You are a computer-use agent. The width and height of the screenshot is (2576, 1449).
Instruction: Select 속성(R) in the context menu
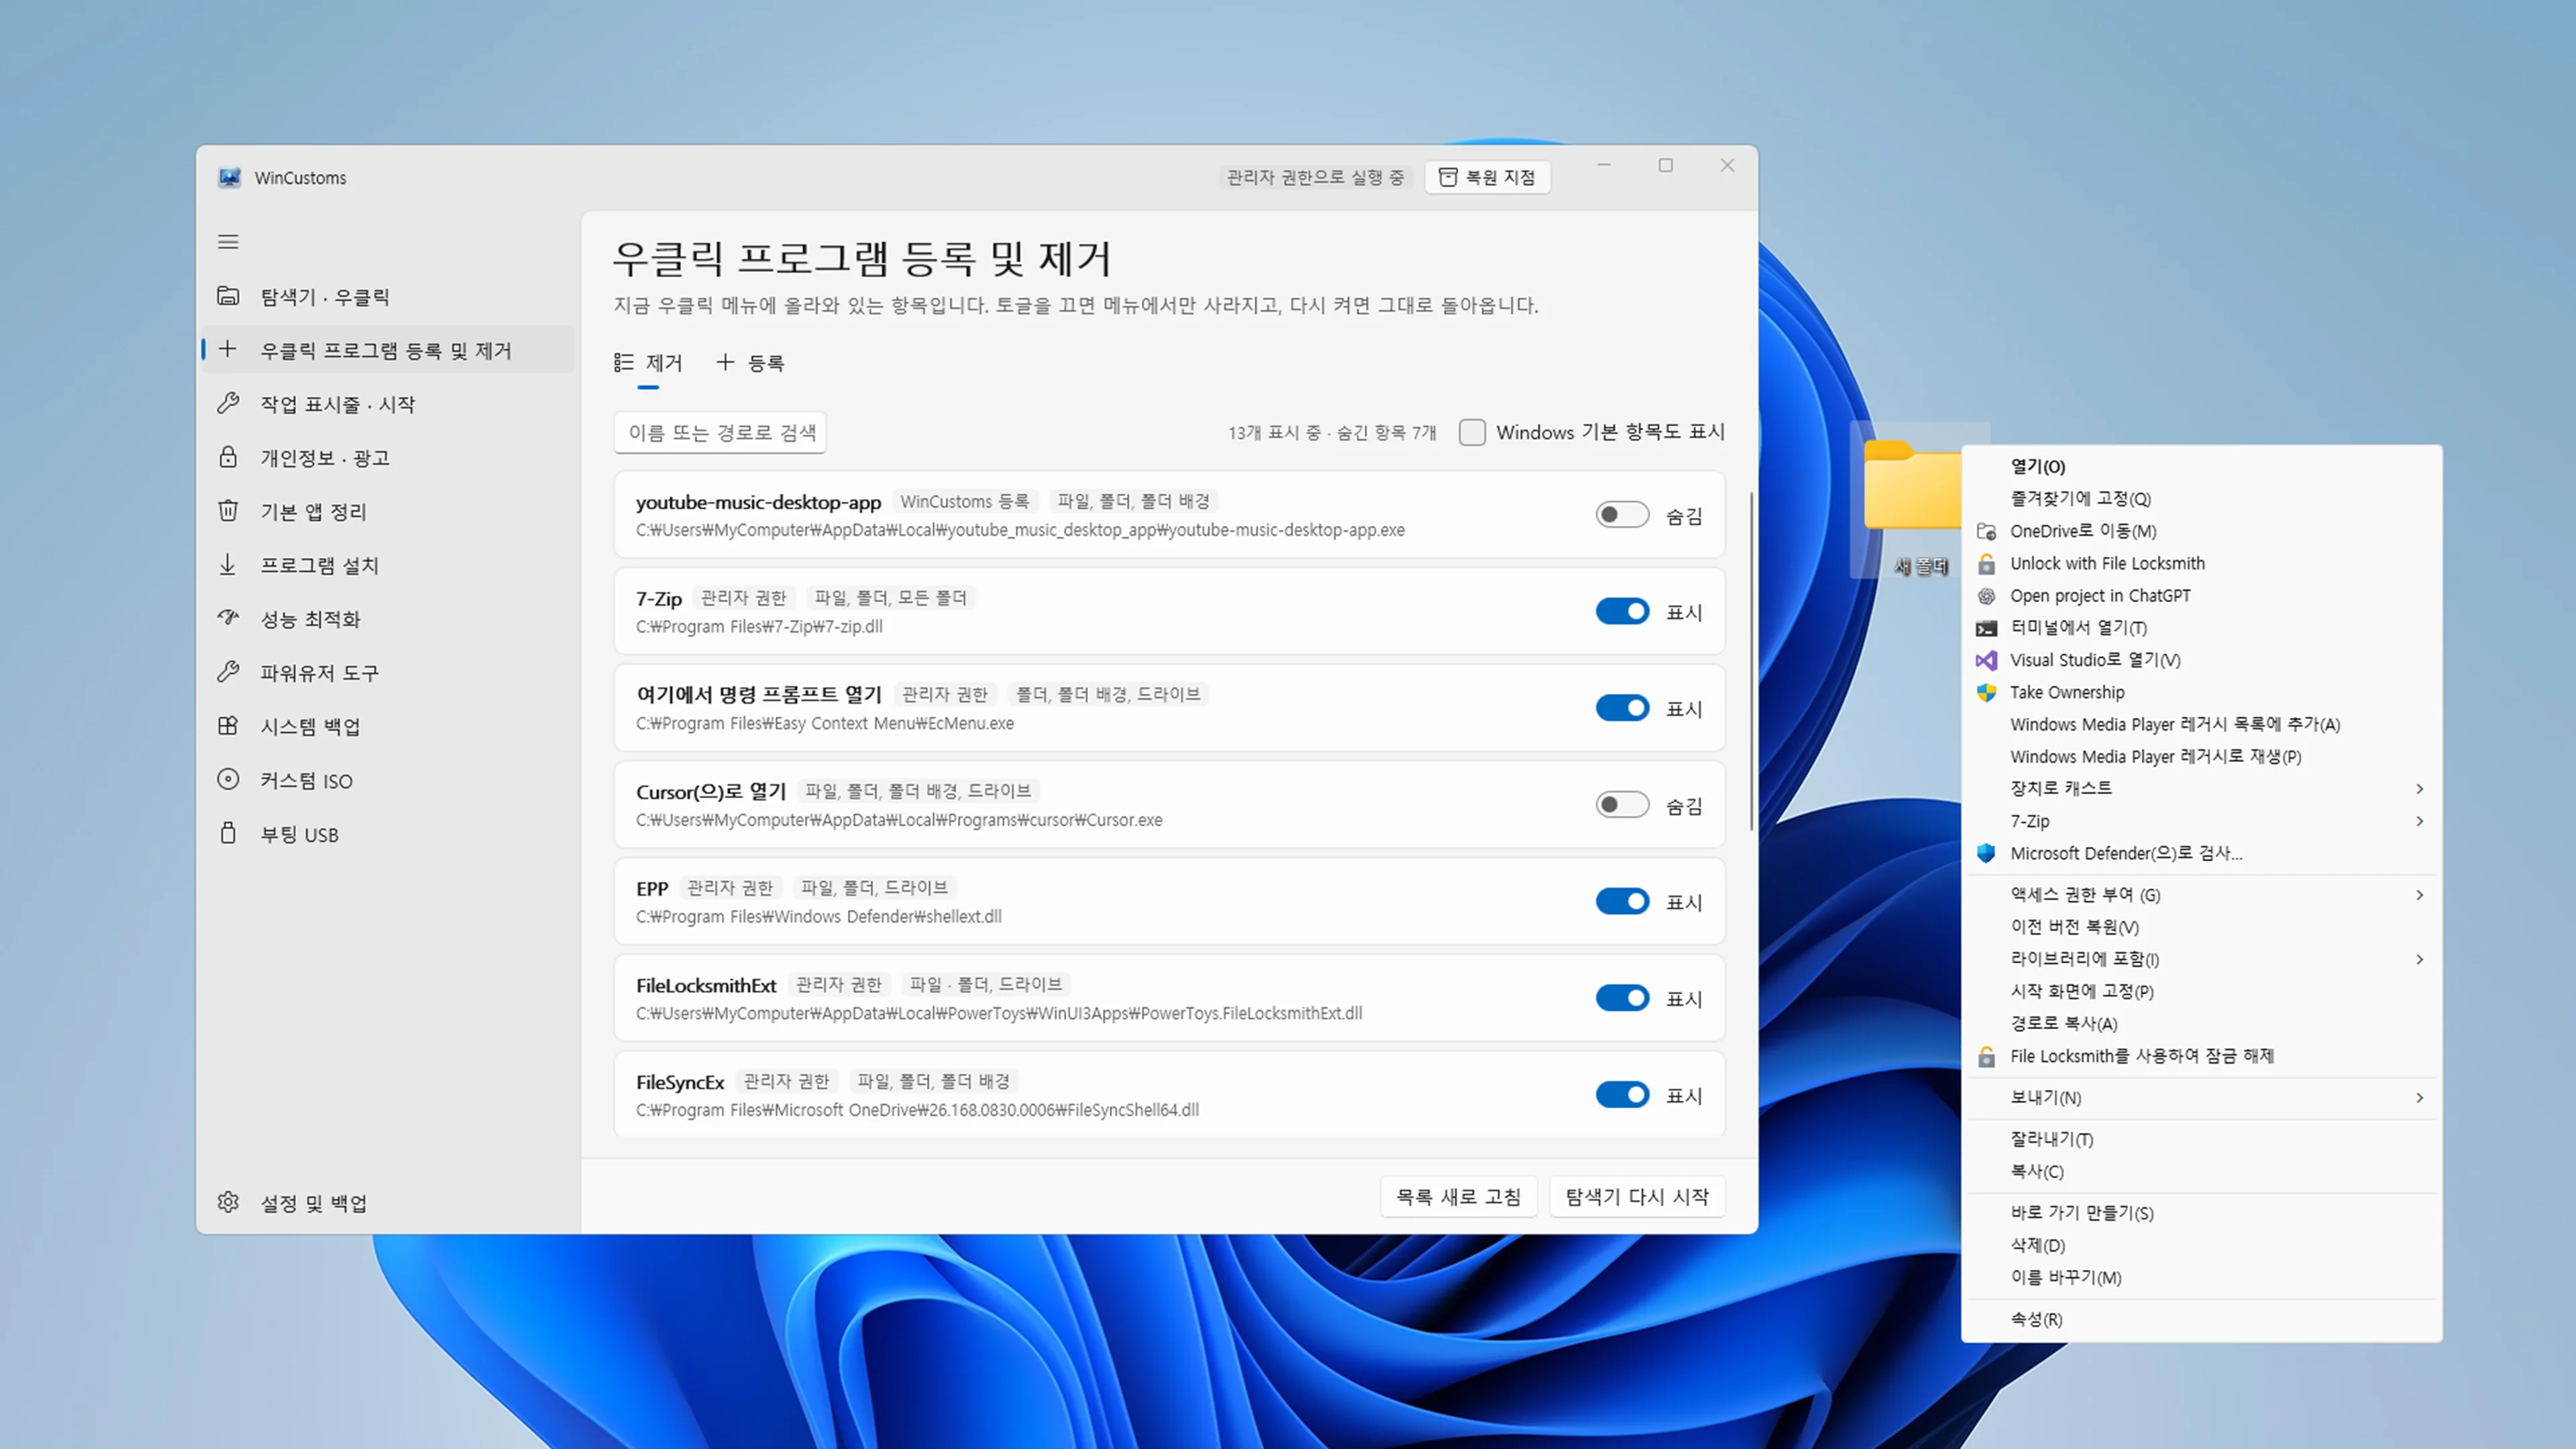coord(2202,1319)
